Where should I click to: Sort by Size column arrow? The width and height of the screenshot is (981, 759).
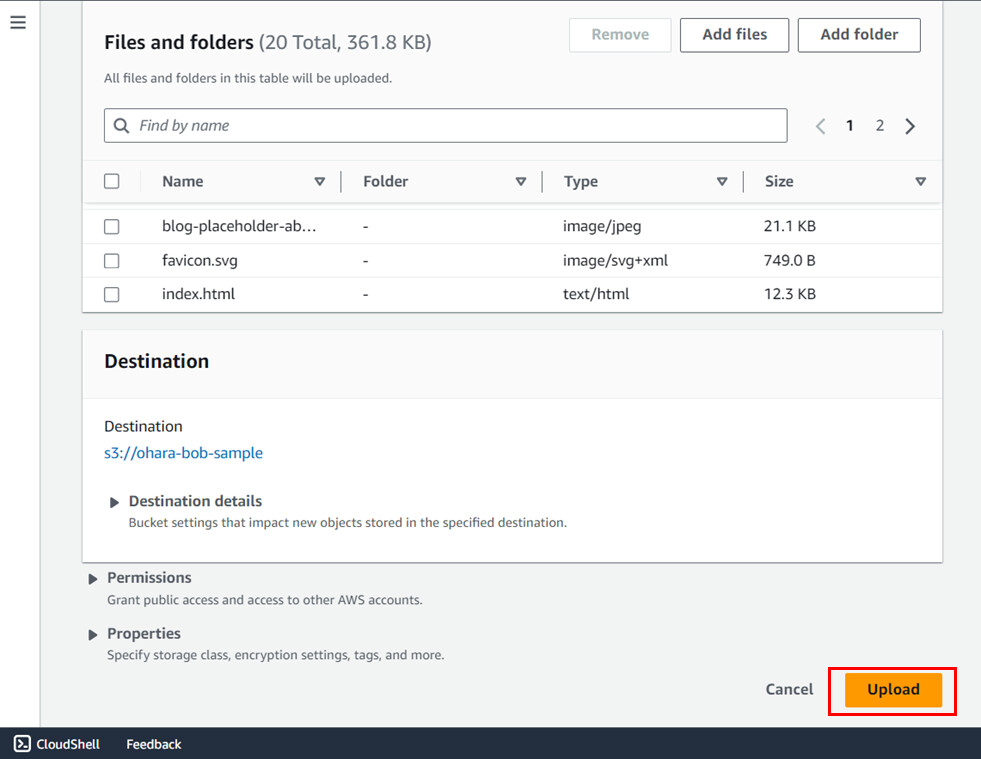pos(920,182)
